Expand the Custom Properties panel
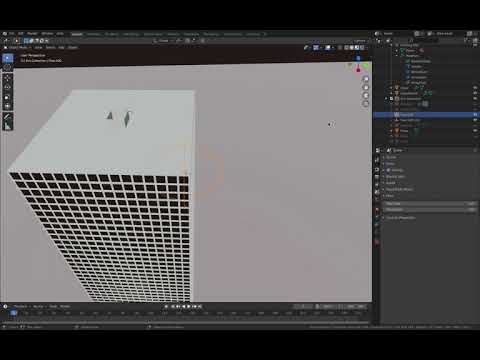 tap(400, 218)
